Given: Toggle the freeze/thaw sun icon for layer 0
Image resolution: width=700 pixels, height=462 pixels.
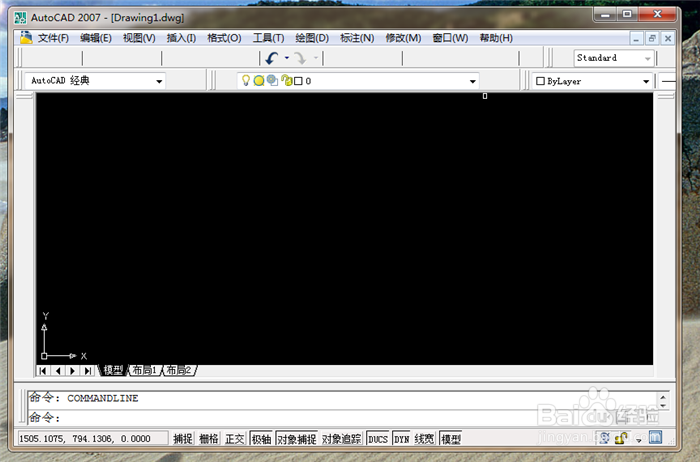Looking at the screenshot, I should [258, 81].
